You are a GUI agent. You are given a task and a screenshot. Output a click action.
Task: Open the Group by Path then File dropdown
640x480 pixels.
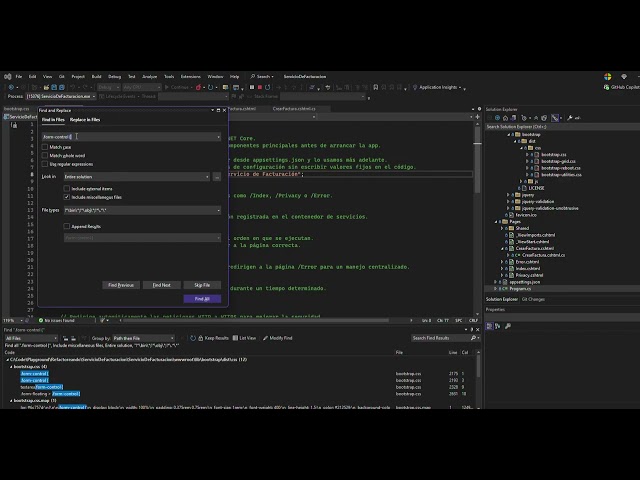(143, 338)
